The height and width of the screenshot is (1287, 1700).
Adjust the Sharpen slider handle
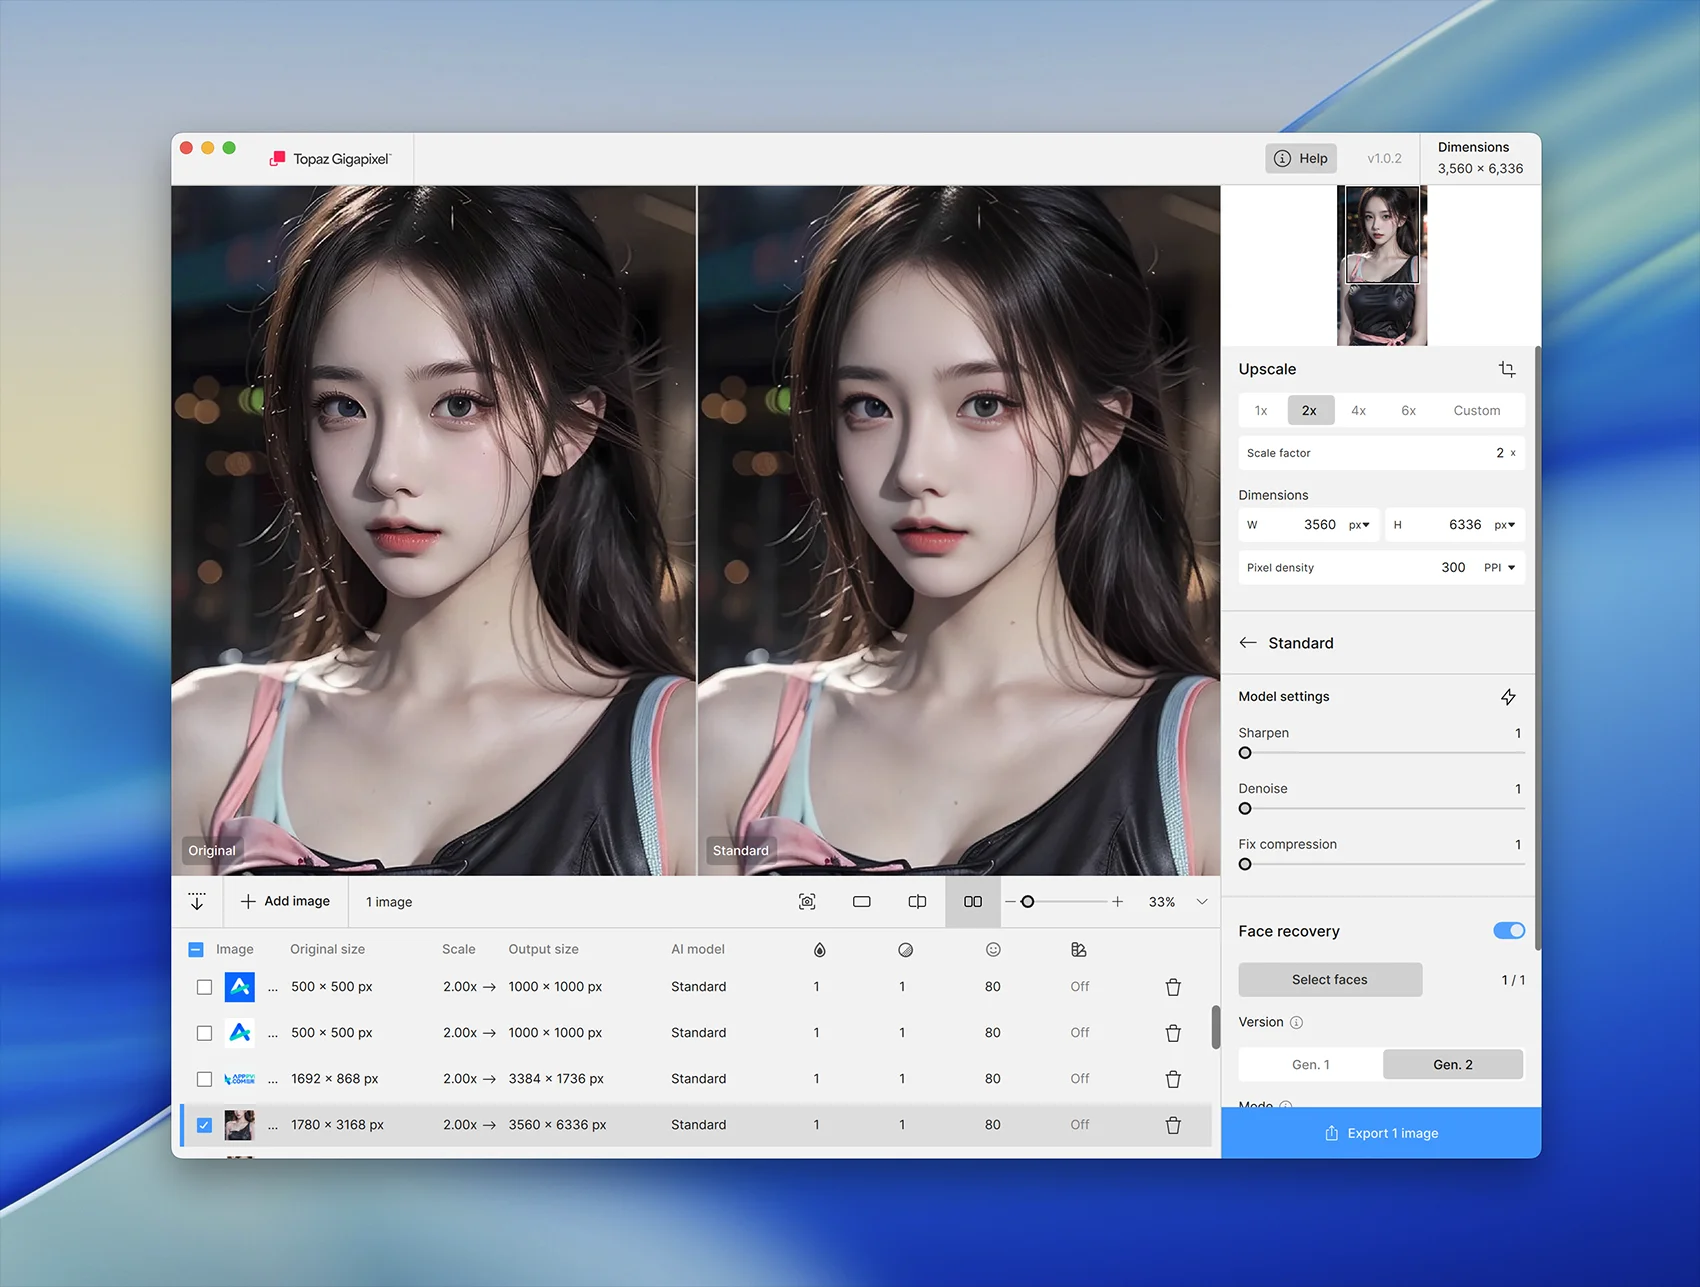coord(1245,753)
